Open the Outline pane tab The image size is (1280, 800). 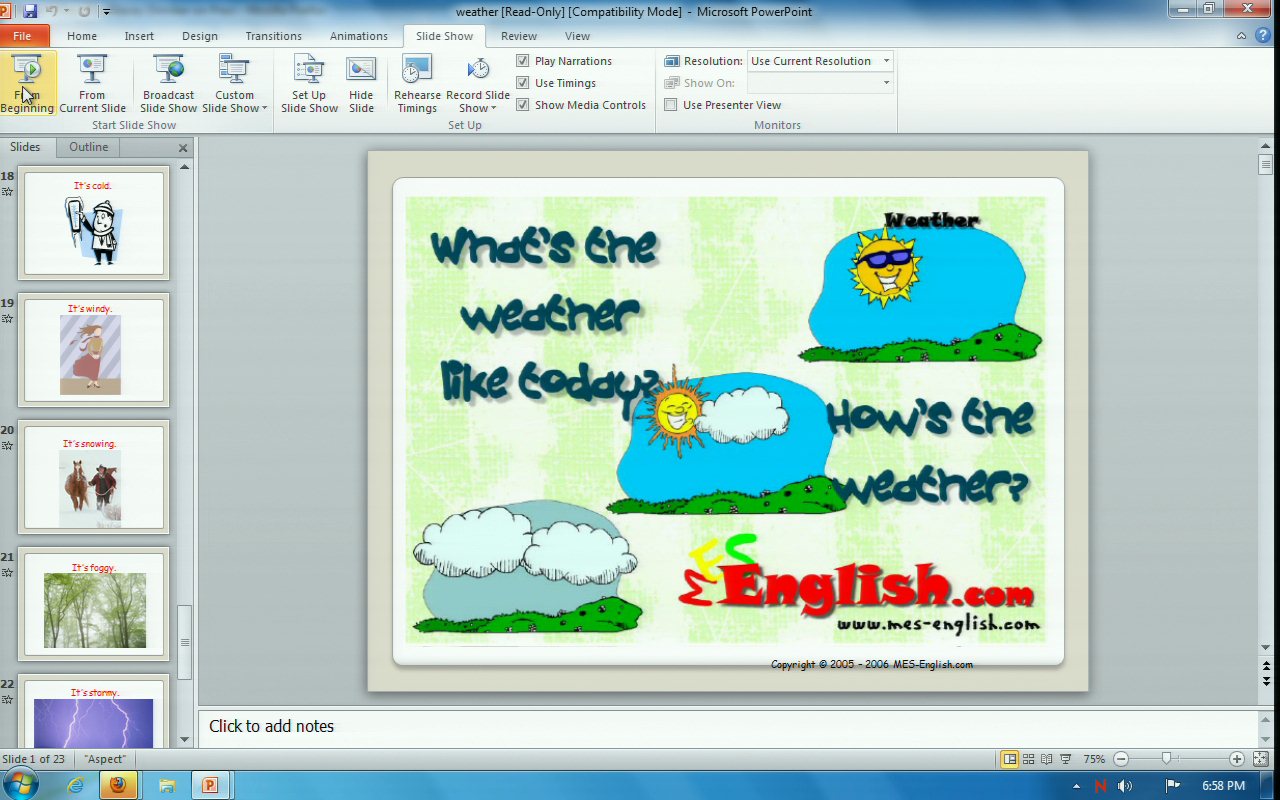click(x=88, y=147)
